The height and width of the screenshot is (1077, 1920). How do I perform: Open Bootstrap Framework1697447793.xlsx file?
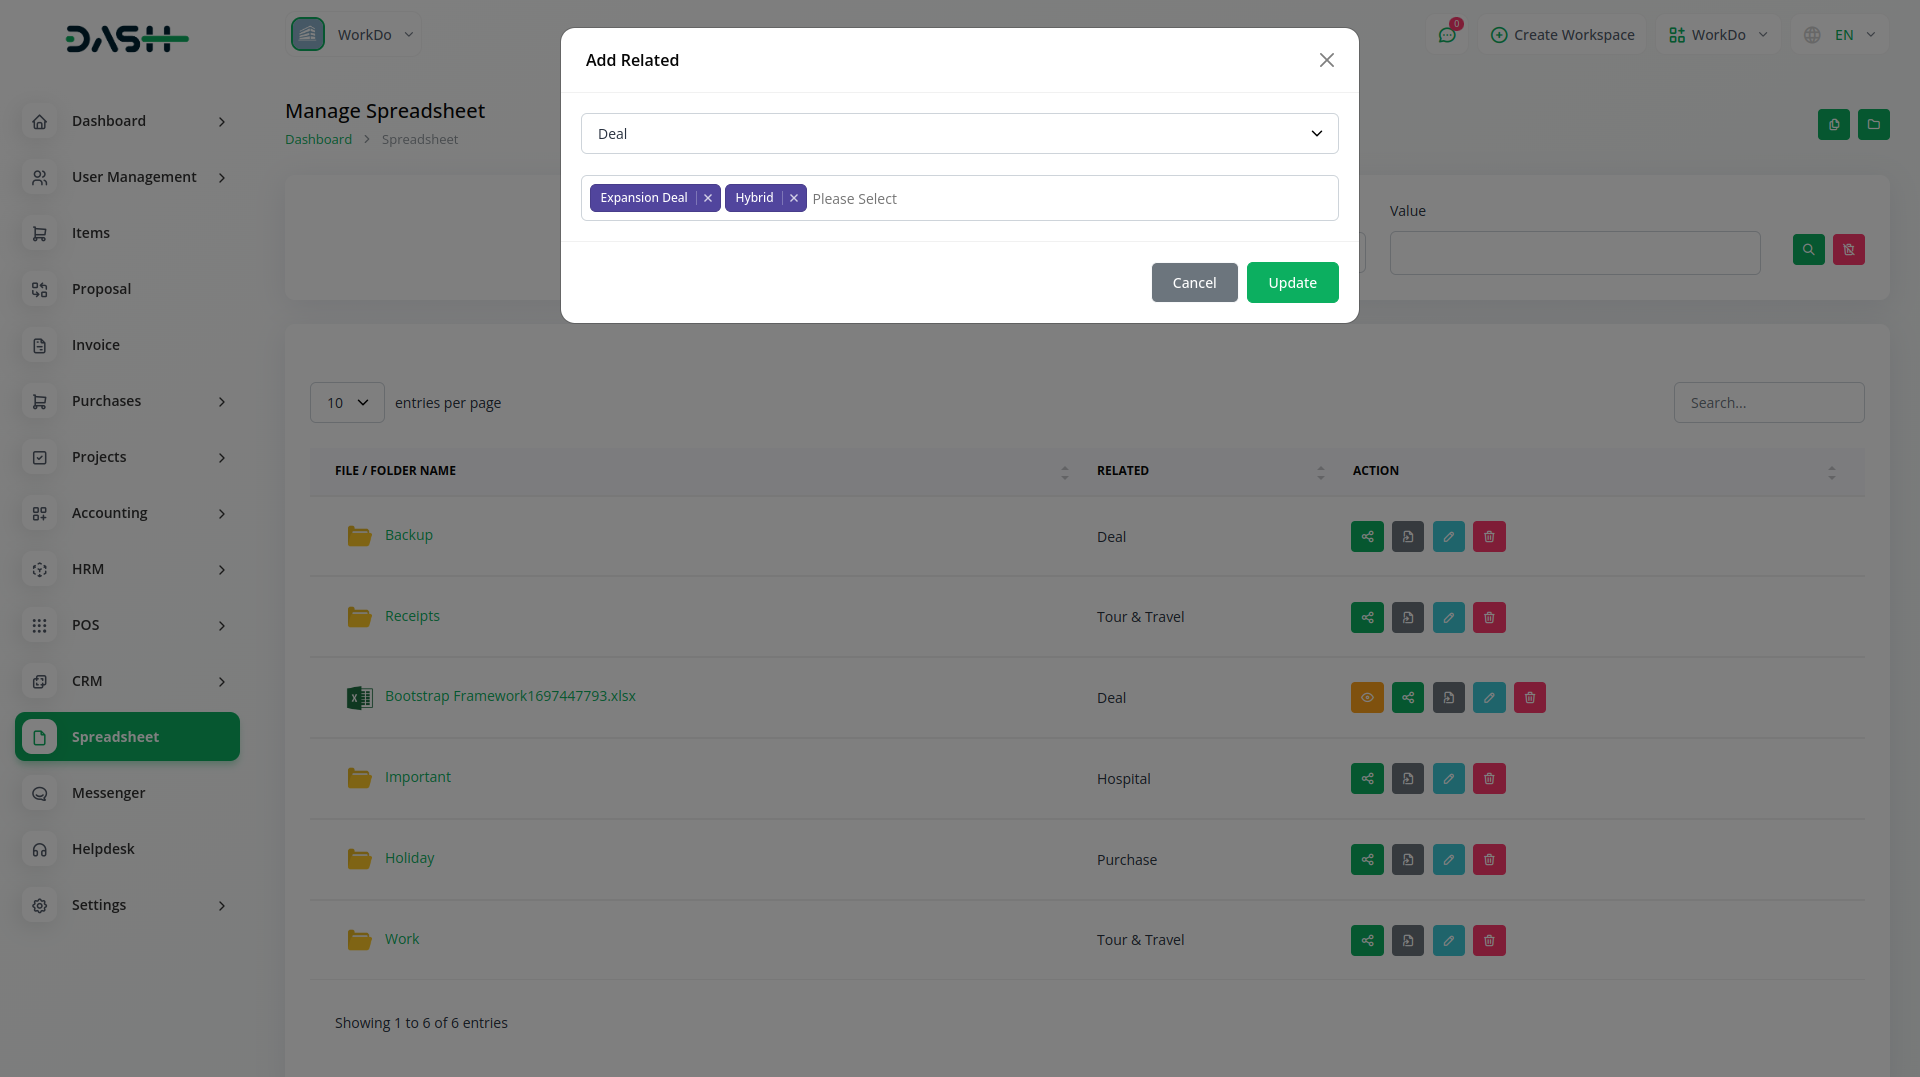pyautogui.click(x=510, y=696)
